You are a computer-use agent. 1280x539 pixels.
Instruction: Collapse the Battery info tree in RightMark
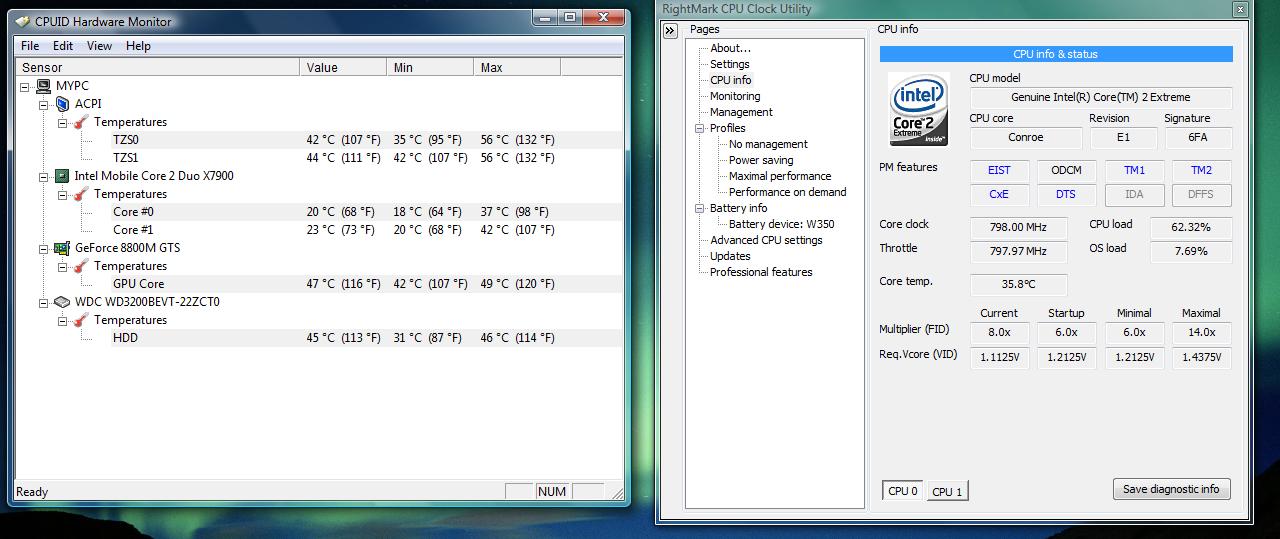[700, 209]
